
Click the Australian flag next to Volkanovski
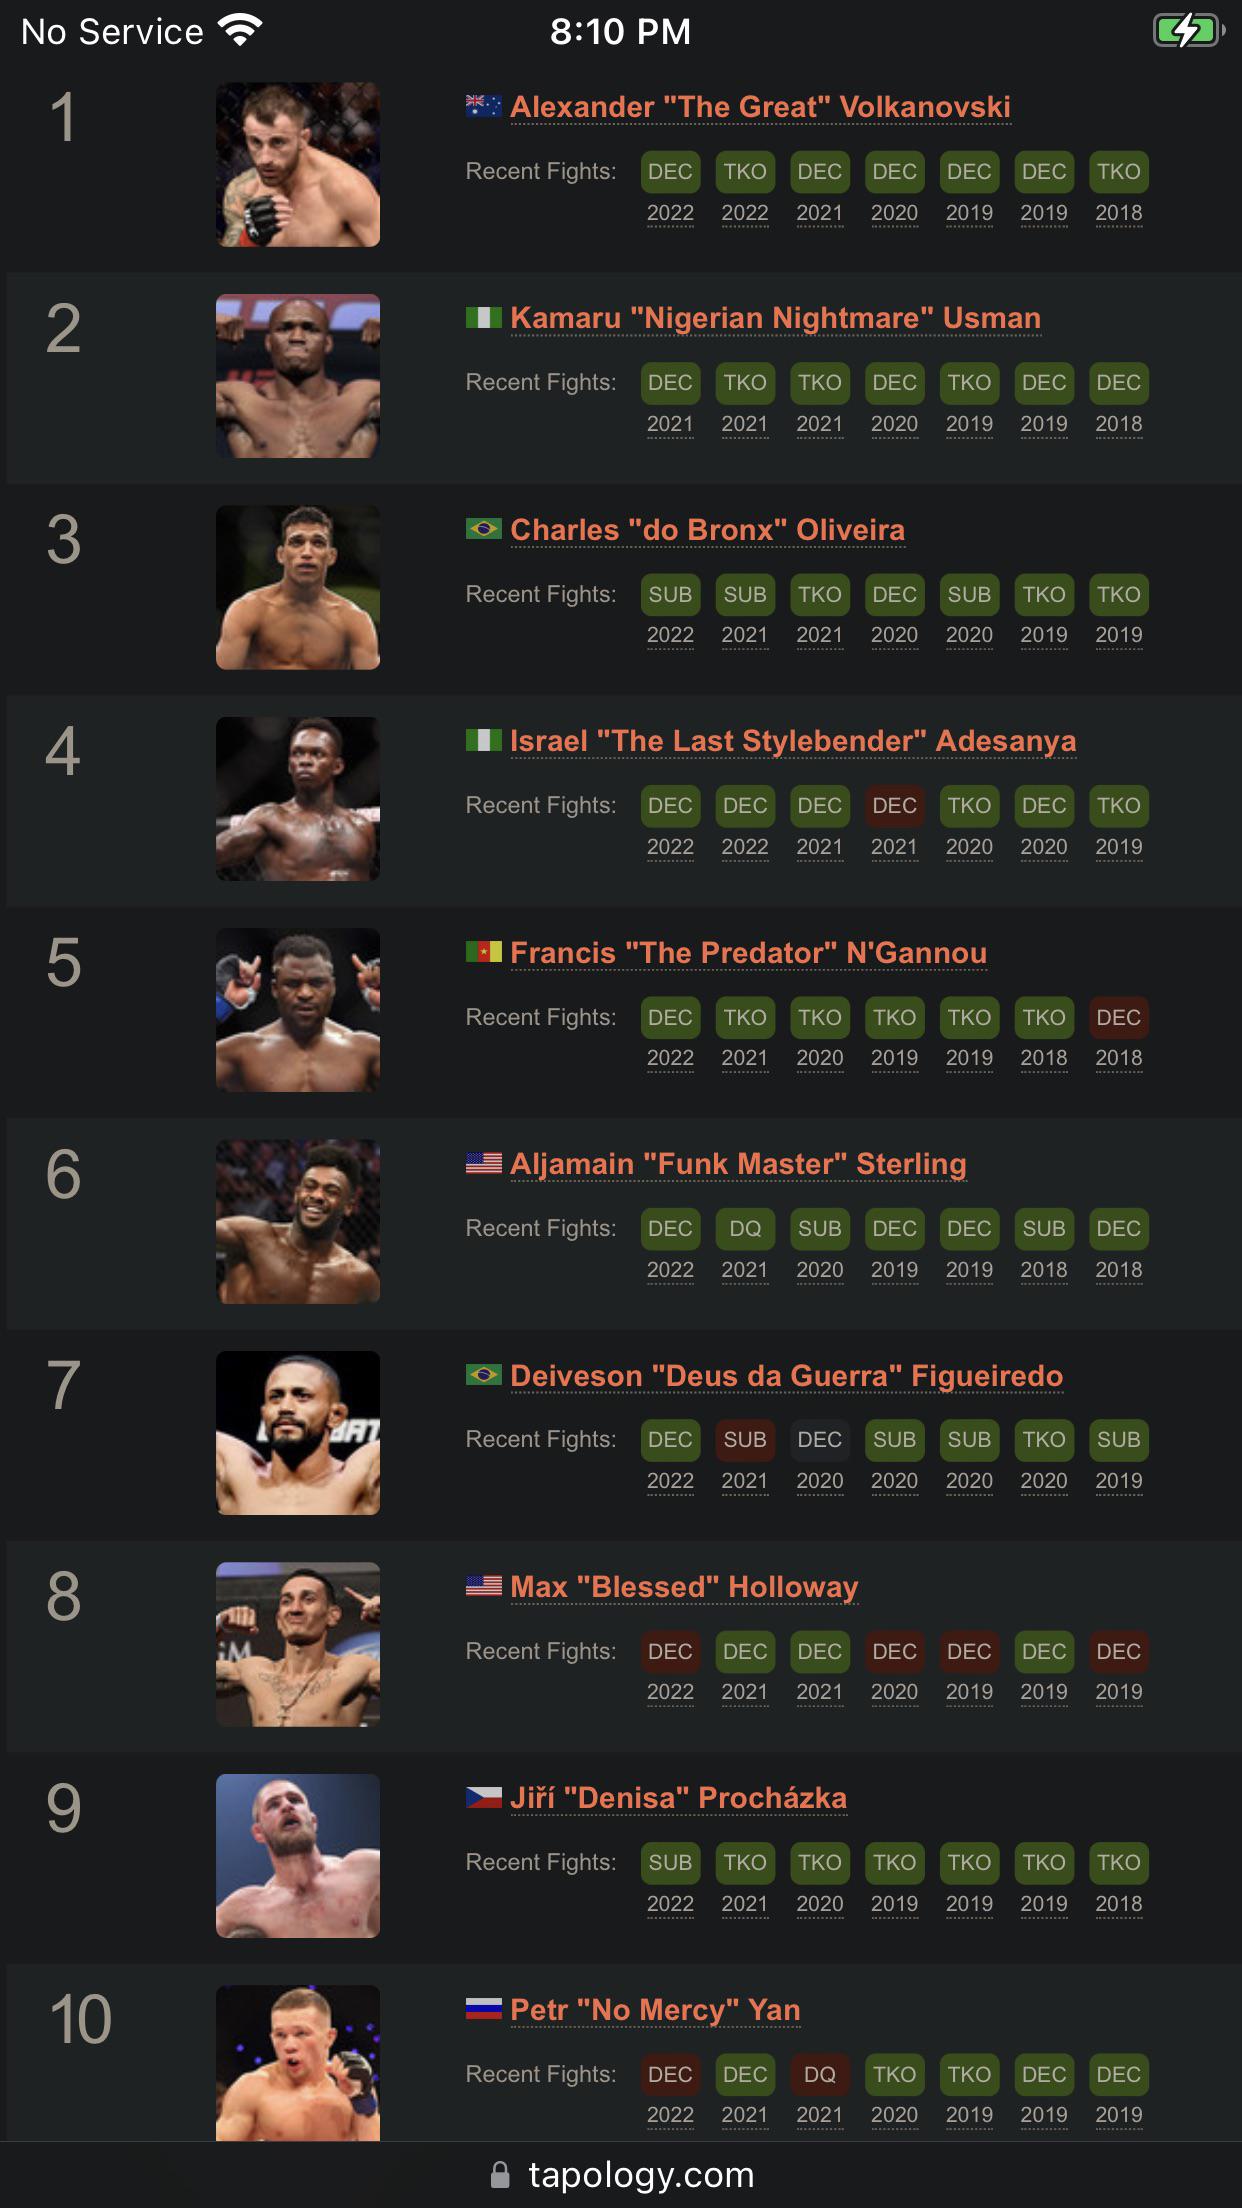482,103
